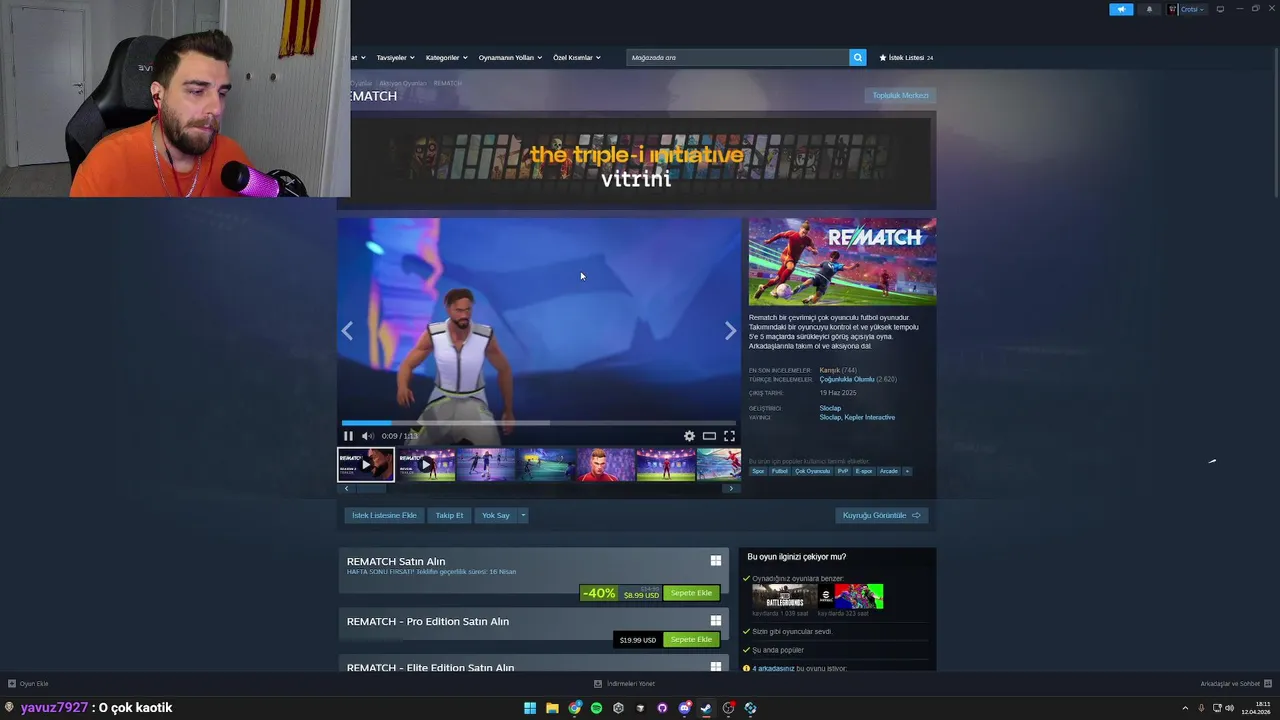
Task: Open publisher Kepler Interactive link
Action: tap(869, 417)
